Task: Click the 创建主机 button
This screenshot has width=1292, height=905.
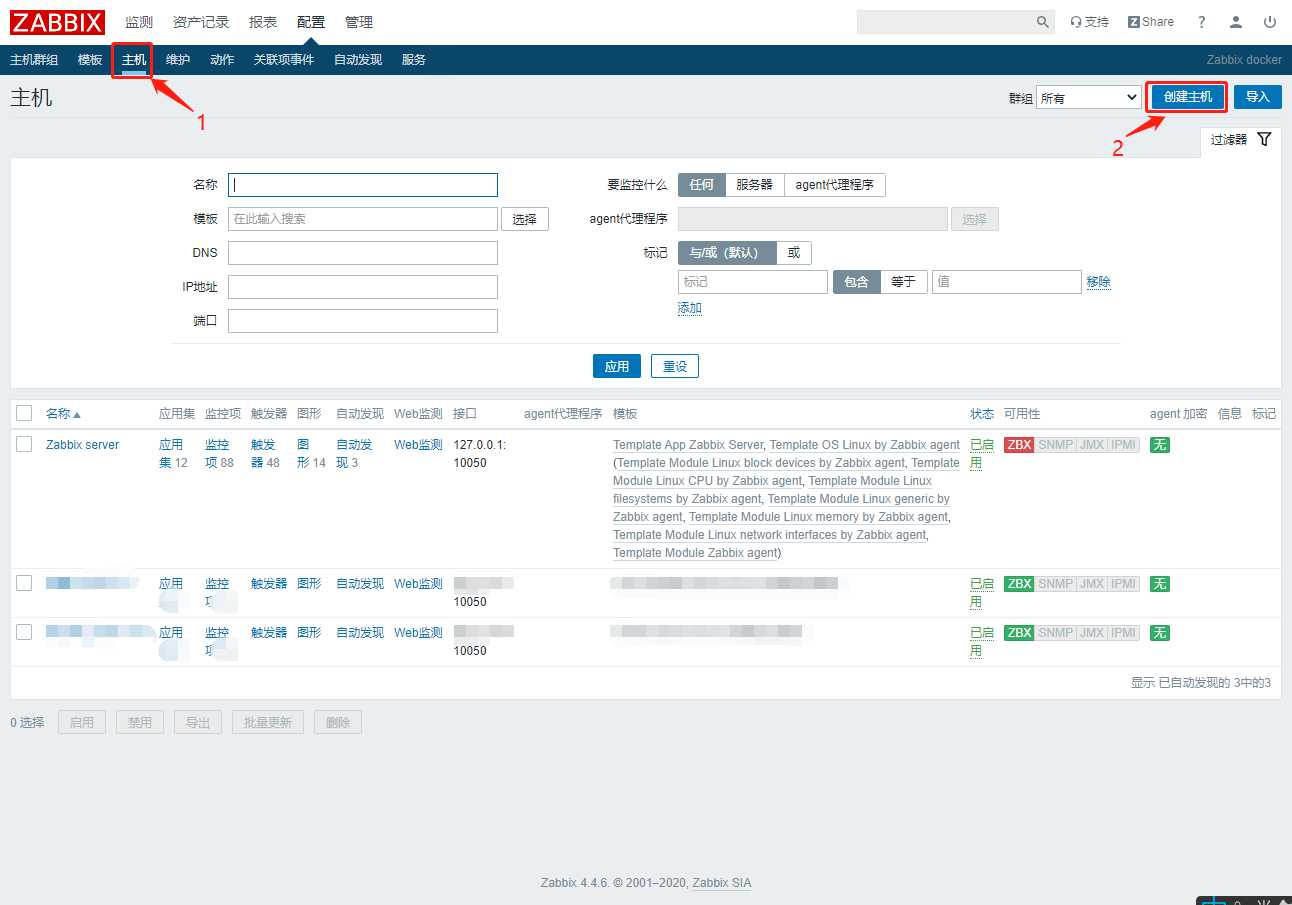Action: click(1187, 97)
